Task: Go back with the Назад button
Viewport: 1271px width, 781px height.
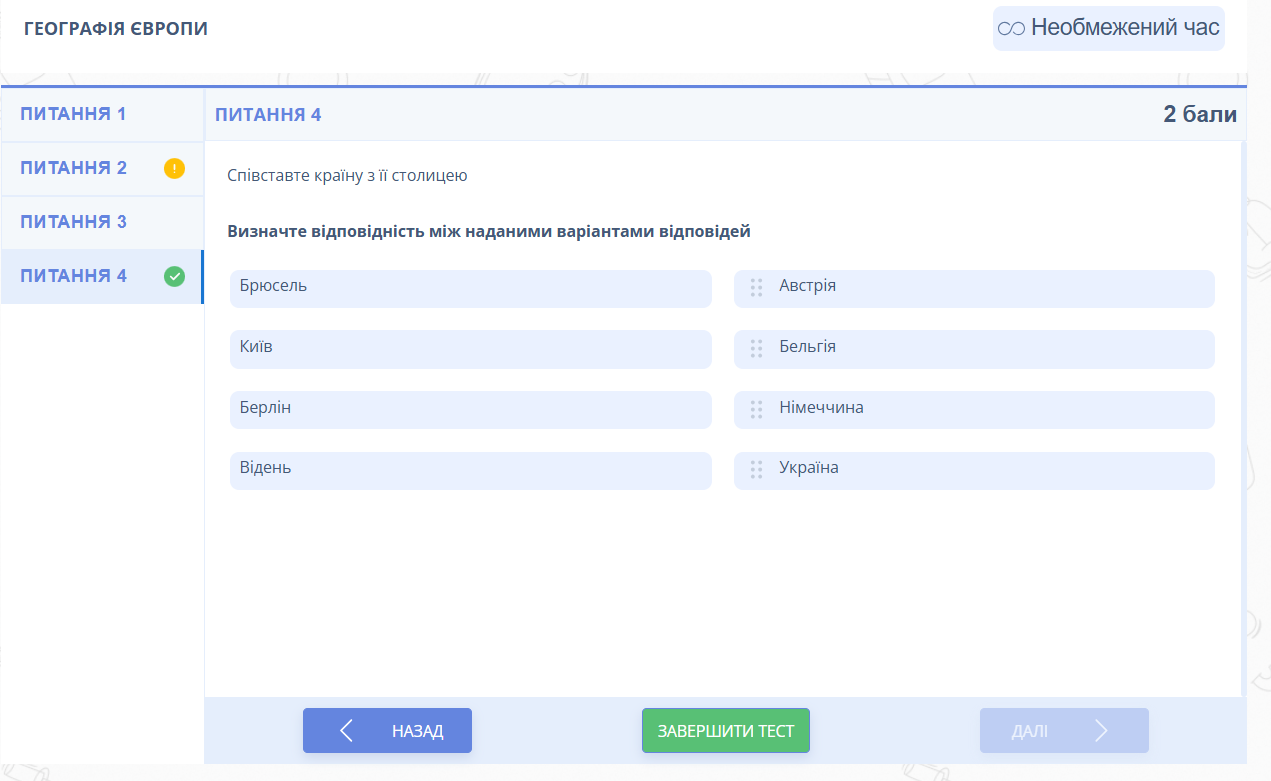Action: click(x=387, y=731)
